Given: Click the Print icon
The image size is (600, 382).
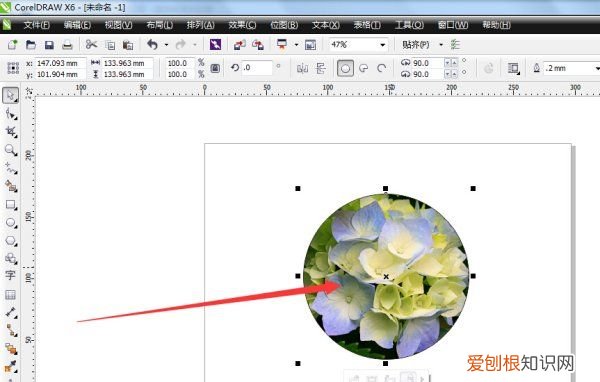Looking at the screenshot, I should pyautogui.click(x=67, y=45).
